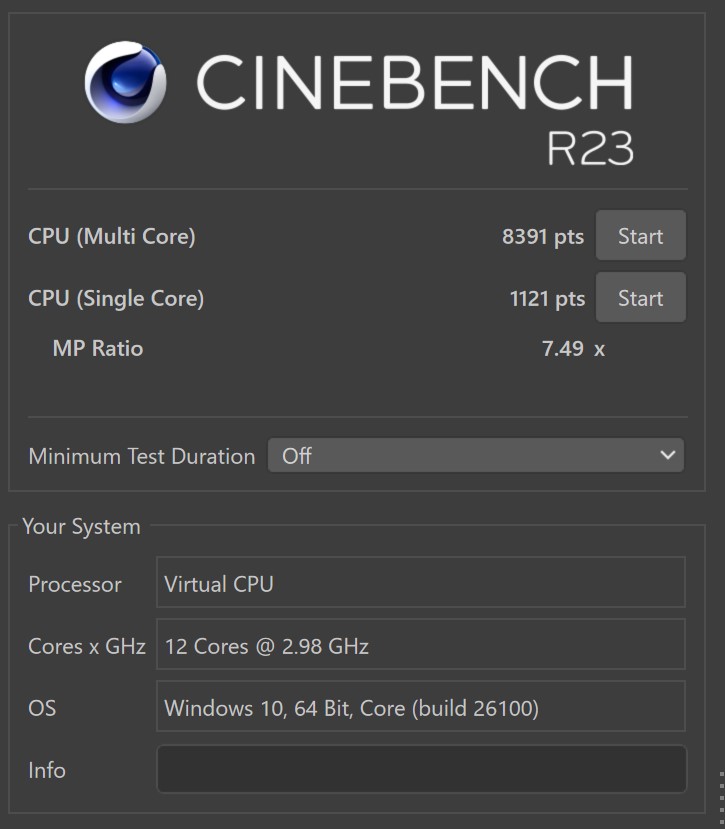Click the Cinebench sphere logo icon

[125, 82]
